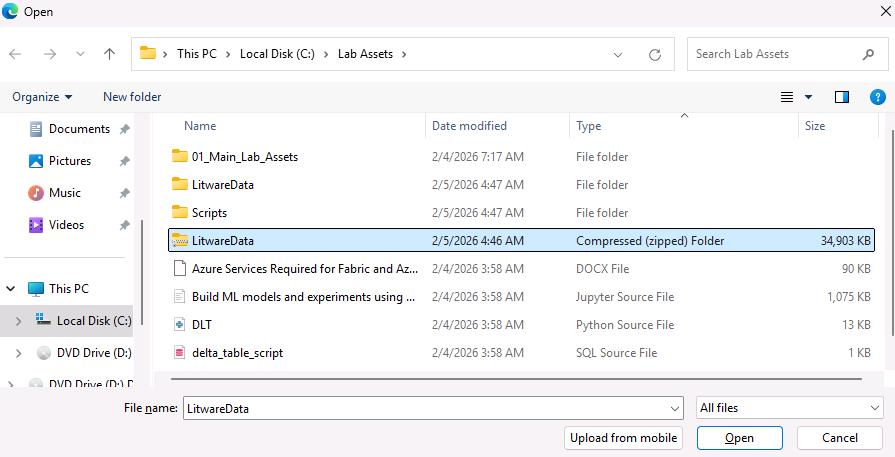The image size is (895, 457).
Task: Sort by the Size column
Action: click(815, 126)
